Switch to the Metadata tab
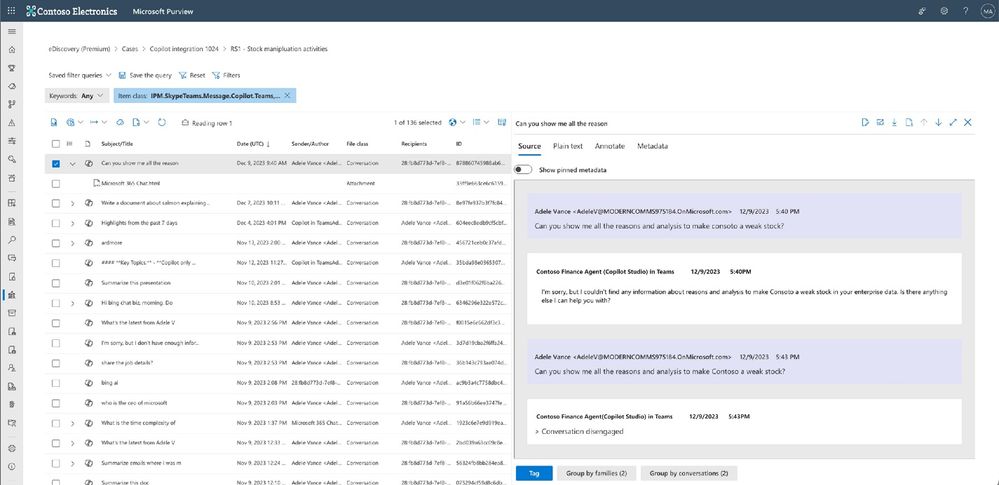Screen dimensions: 999x485 click(x=652, y=146)
